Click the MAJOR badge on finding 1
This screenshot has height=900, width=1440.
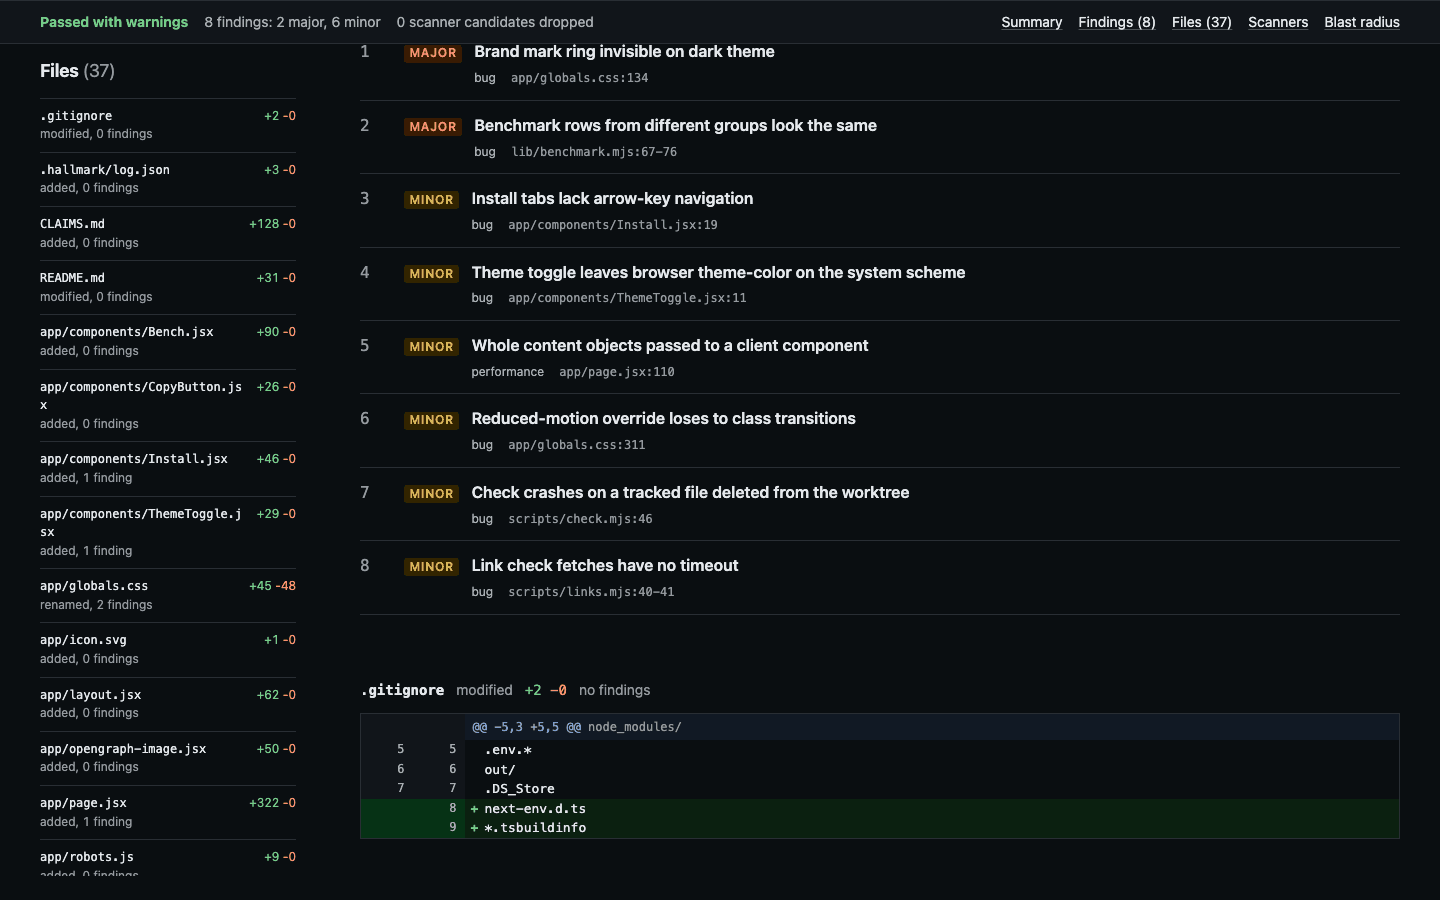coord(433,53)
